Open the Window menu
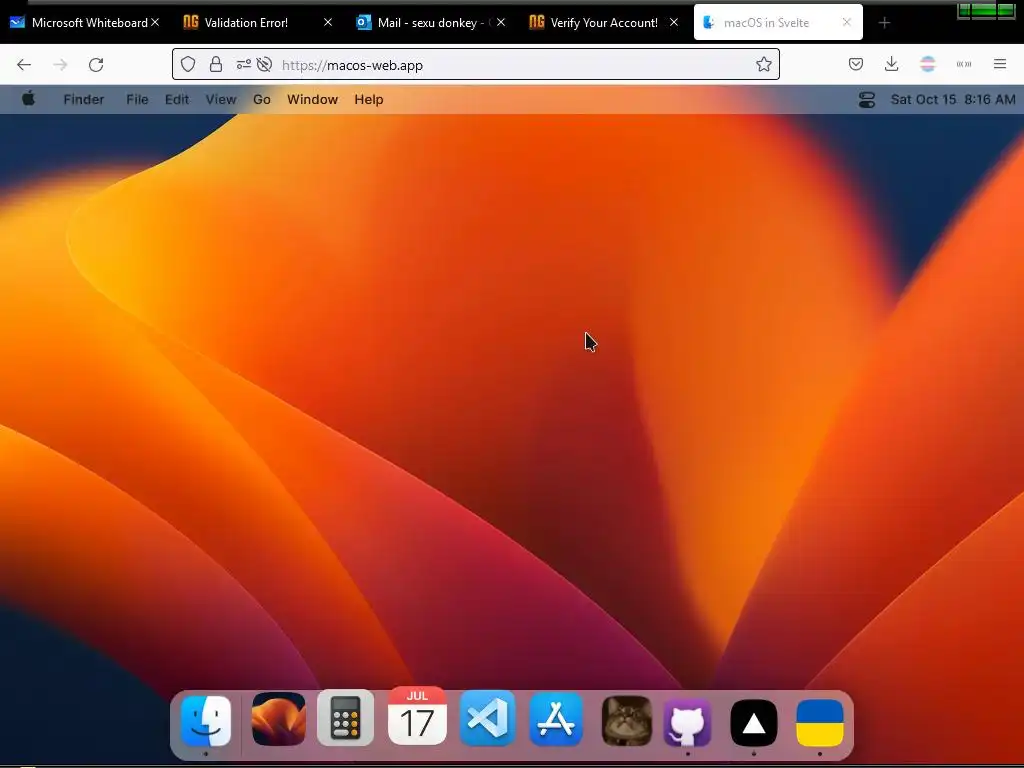Screen dimensions: 1024x768 pos(312,99)
